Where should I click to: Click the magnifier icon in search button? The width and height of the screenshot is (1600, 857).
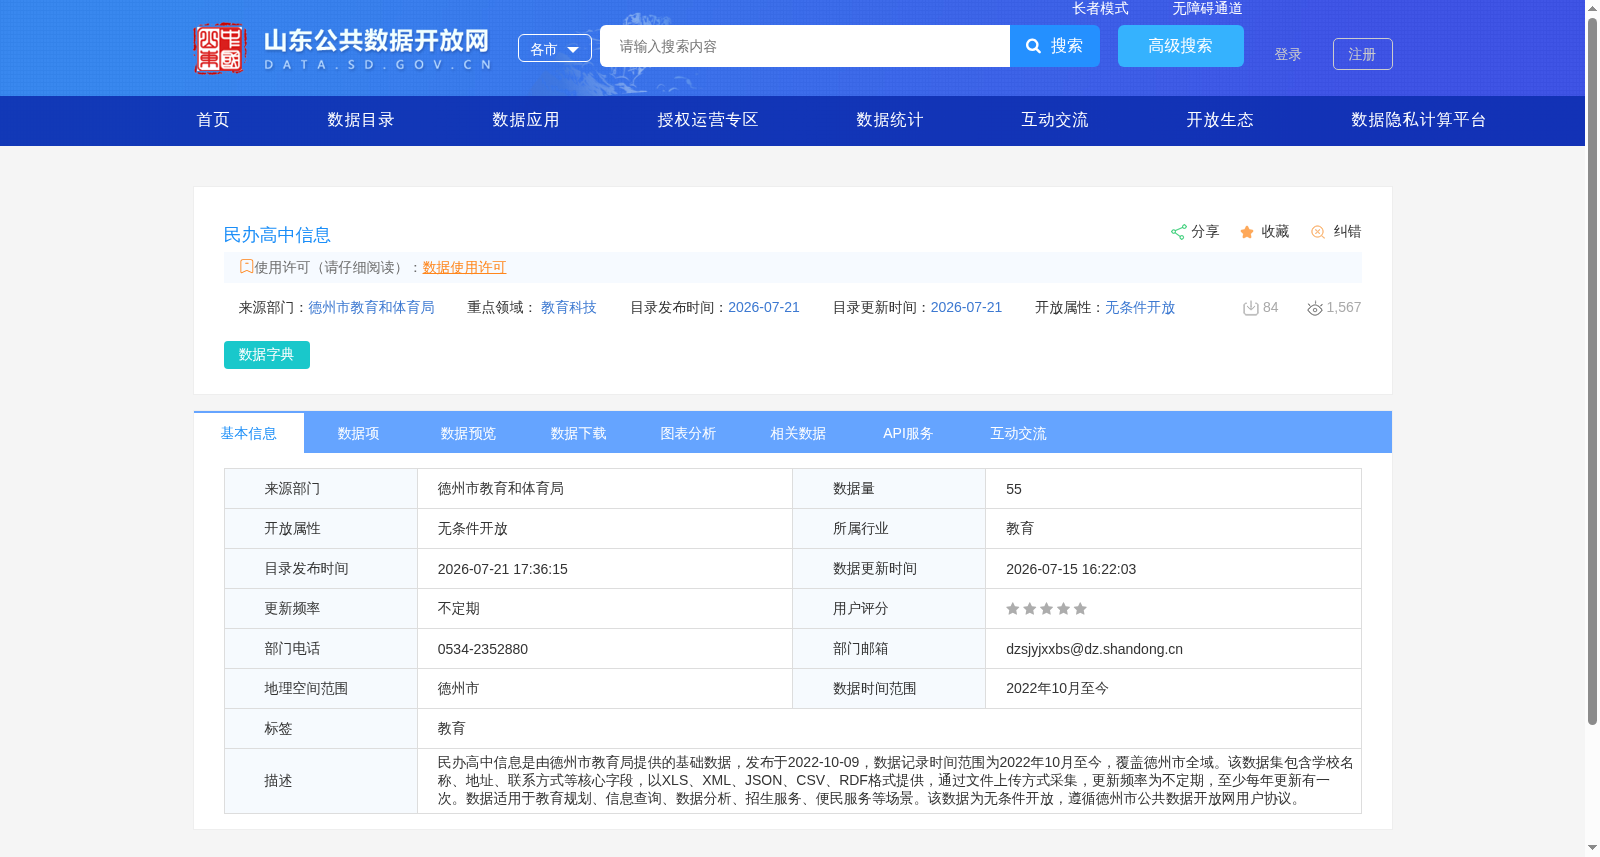point(1034,46)
